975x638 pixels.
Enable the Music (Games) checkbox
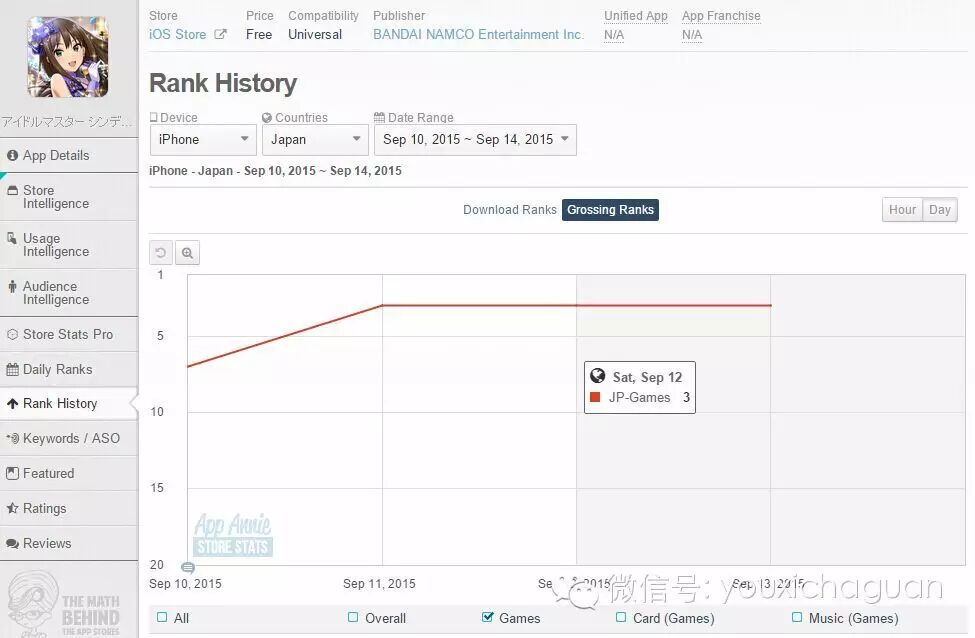tap(797, 617)
